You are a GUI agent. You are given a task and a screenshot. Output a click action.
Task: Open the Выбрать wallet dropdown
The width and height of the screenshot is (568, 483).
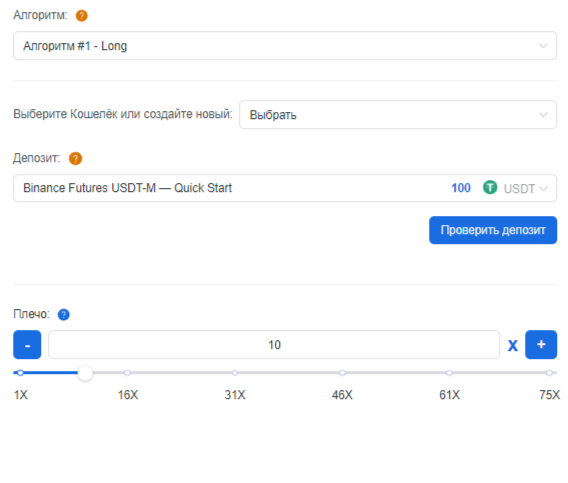tap(398, 114)
